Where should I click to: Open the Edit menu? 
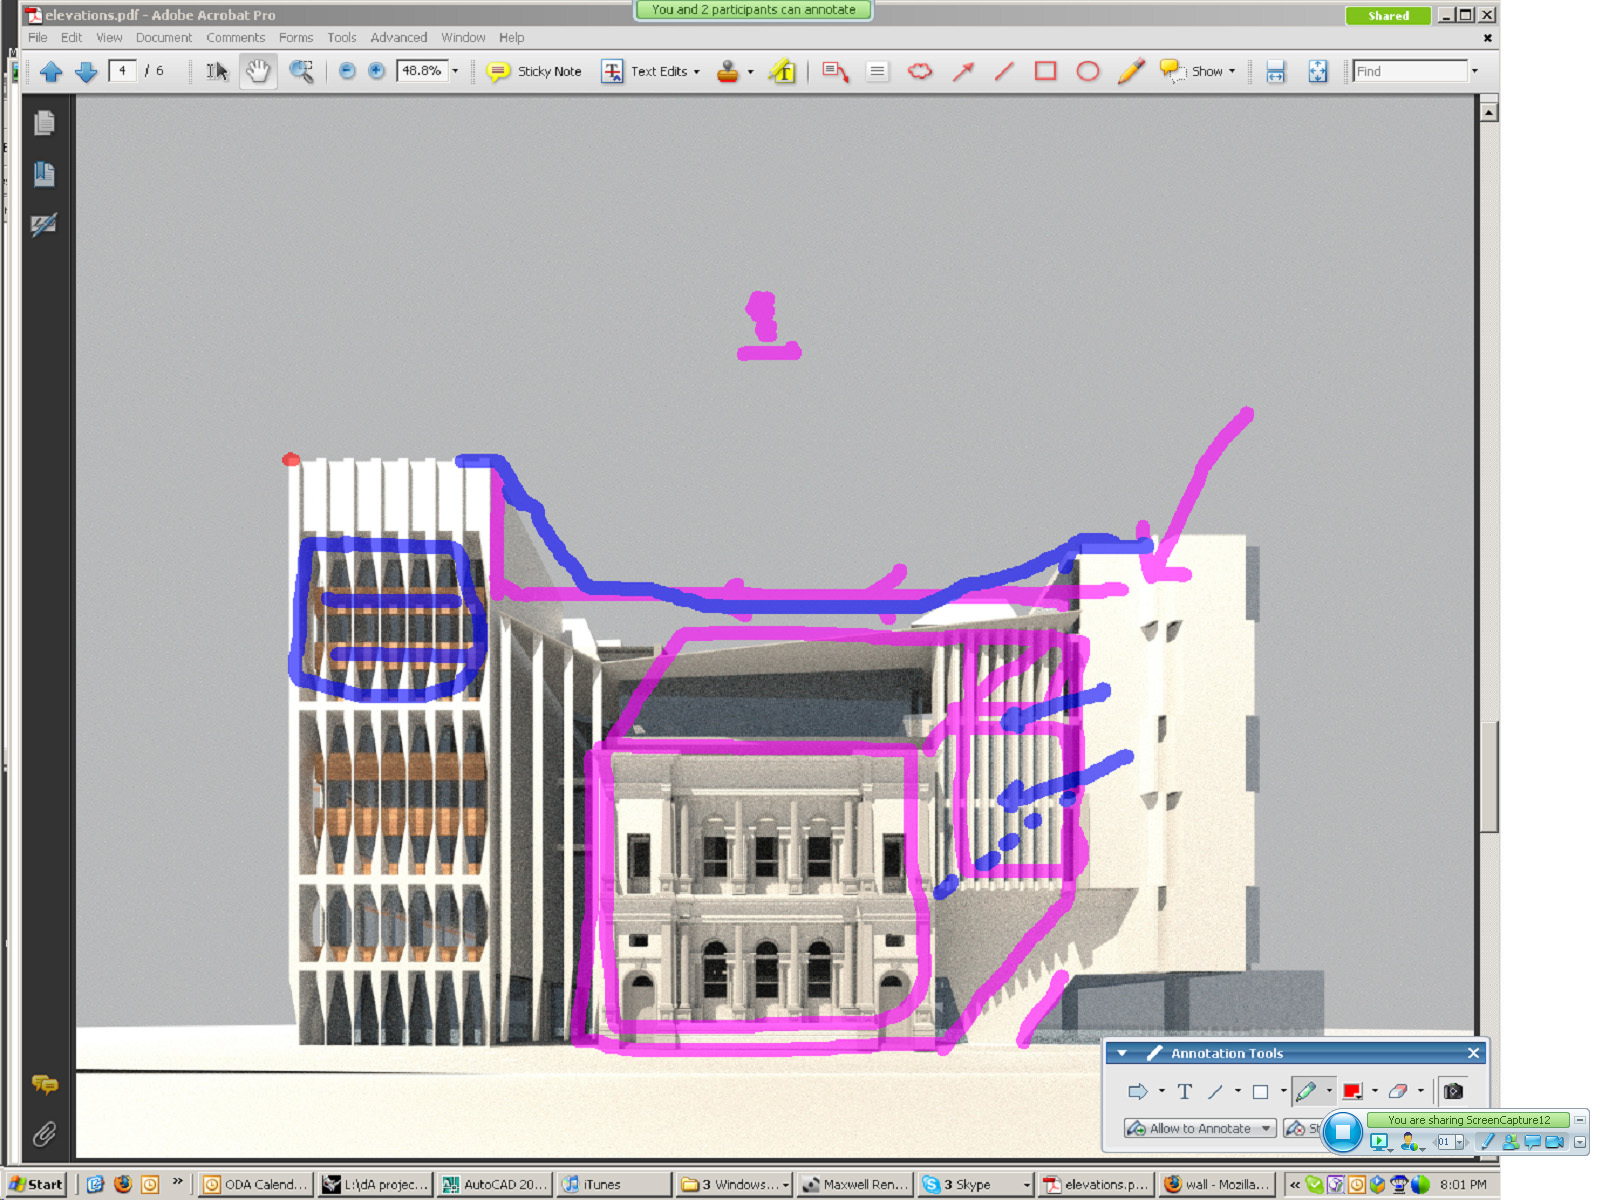72,37
